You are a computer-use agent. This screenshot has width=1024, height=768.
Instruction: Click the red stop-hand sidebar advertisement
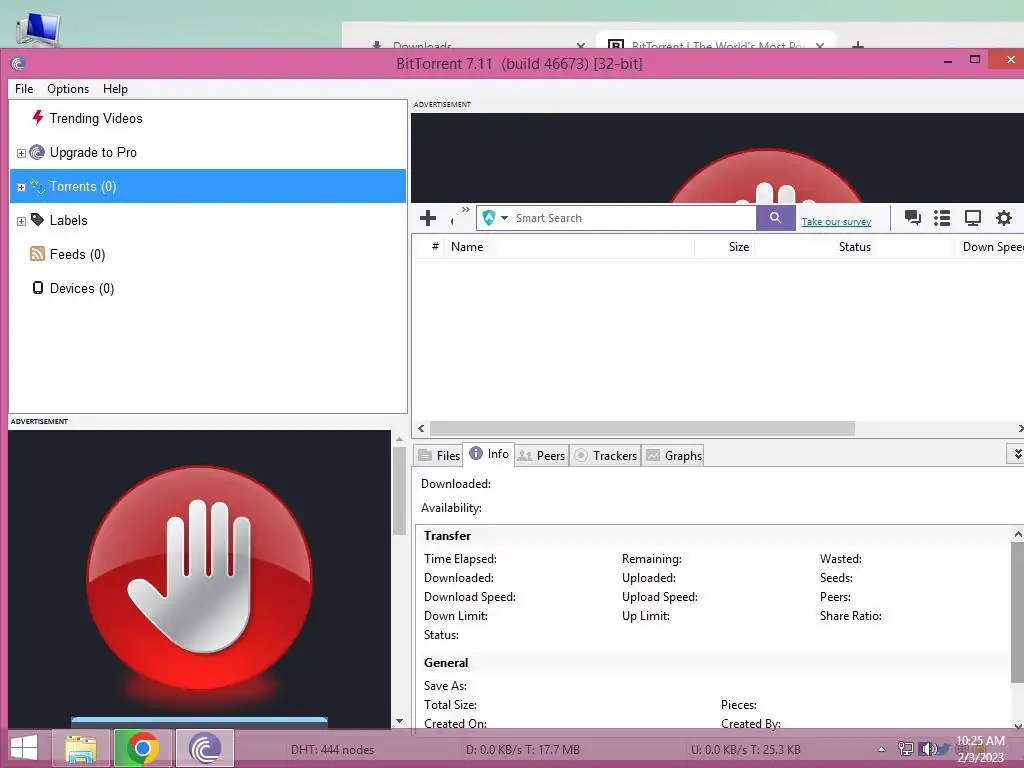[199, 579]
